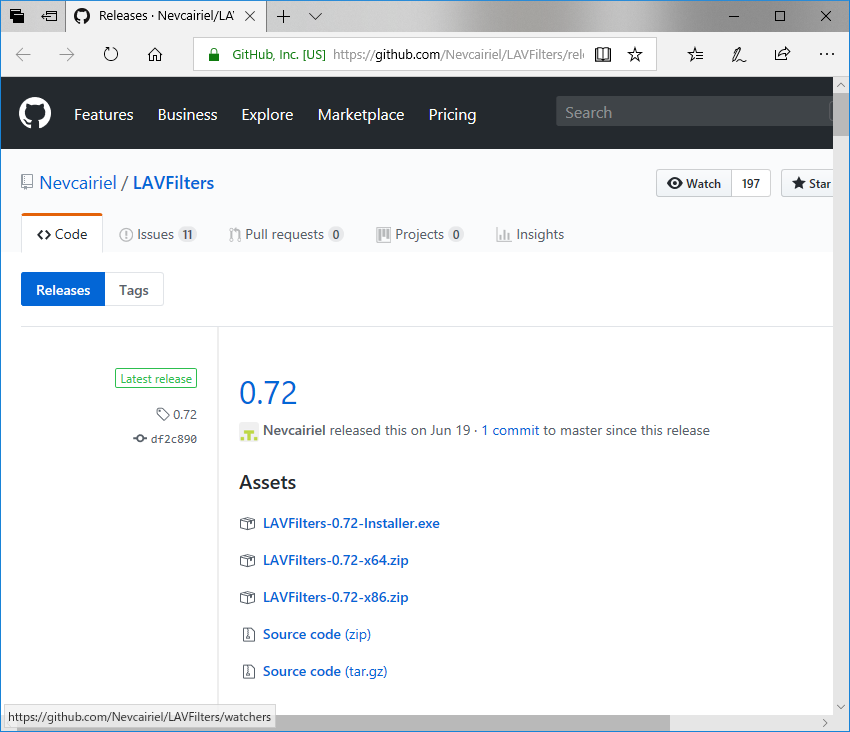850x732 pixels.
Task: Open Features in GitHub header
Action: pos(104,114)
